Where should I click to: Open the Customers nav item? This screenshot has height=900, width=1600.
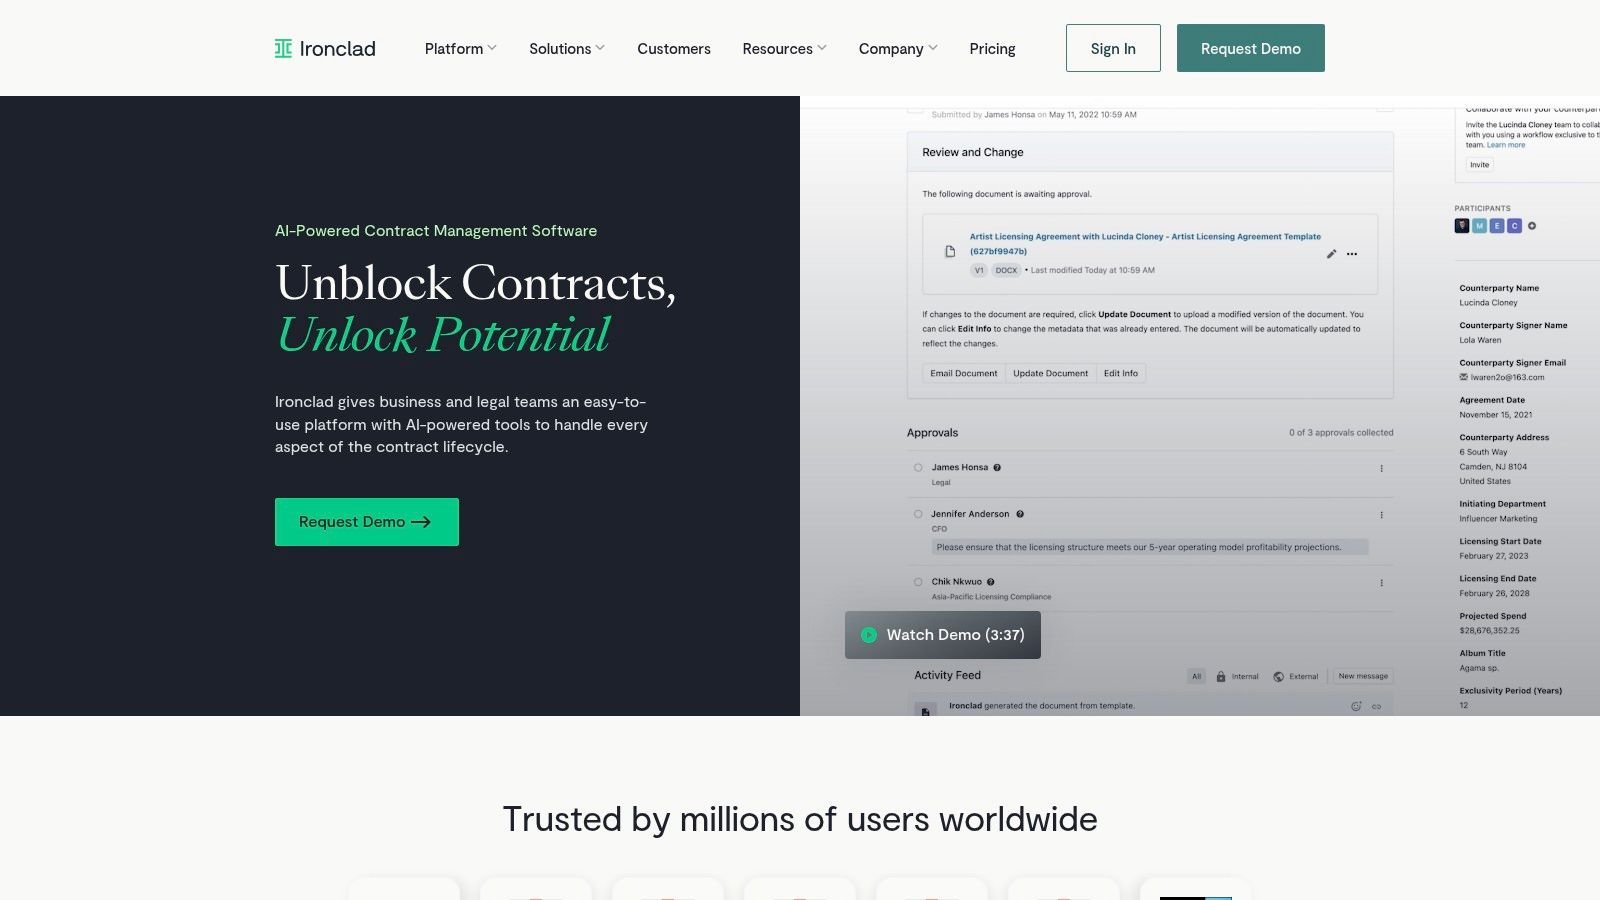point(674,48)
